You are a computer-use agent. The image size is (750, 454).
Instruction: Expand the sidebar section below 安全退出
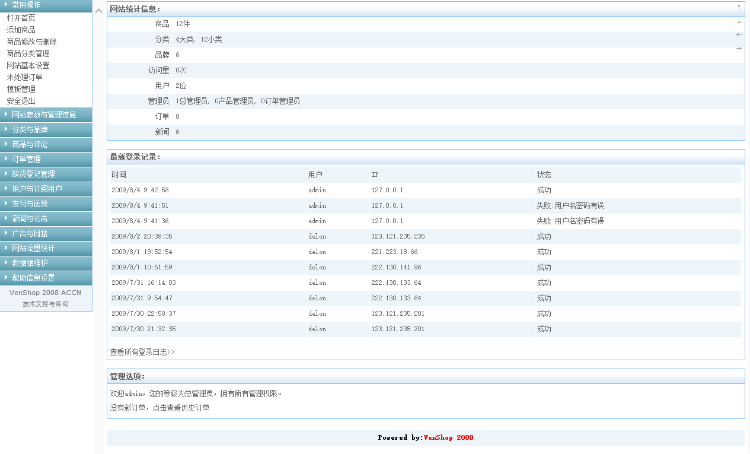click(x=46, y=115)
